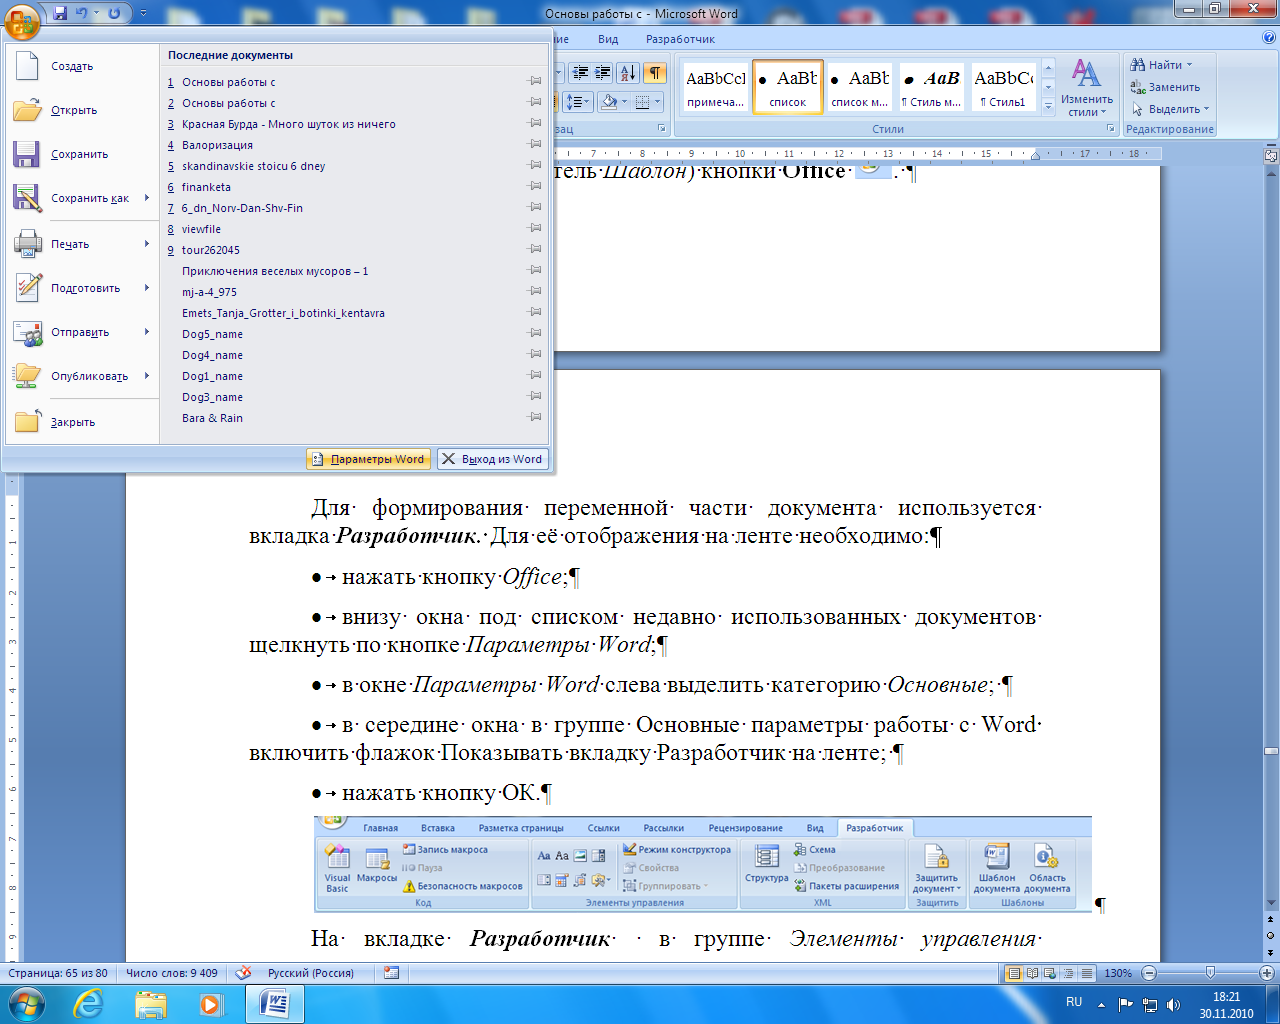
Task: Expand 'Сохранить как' submenu arrow
Action: (147, 198)
